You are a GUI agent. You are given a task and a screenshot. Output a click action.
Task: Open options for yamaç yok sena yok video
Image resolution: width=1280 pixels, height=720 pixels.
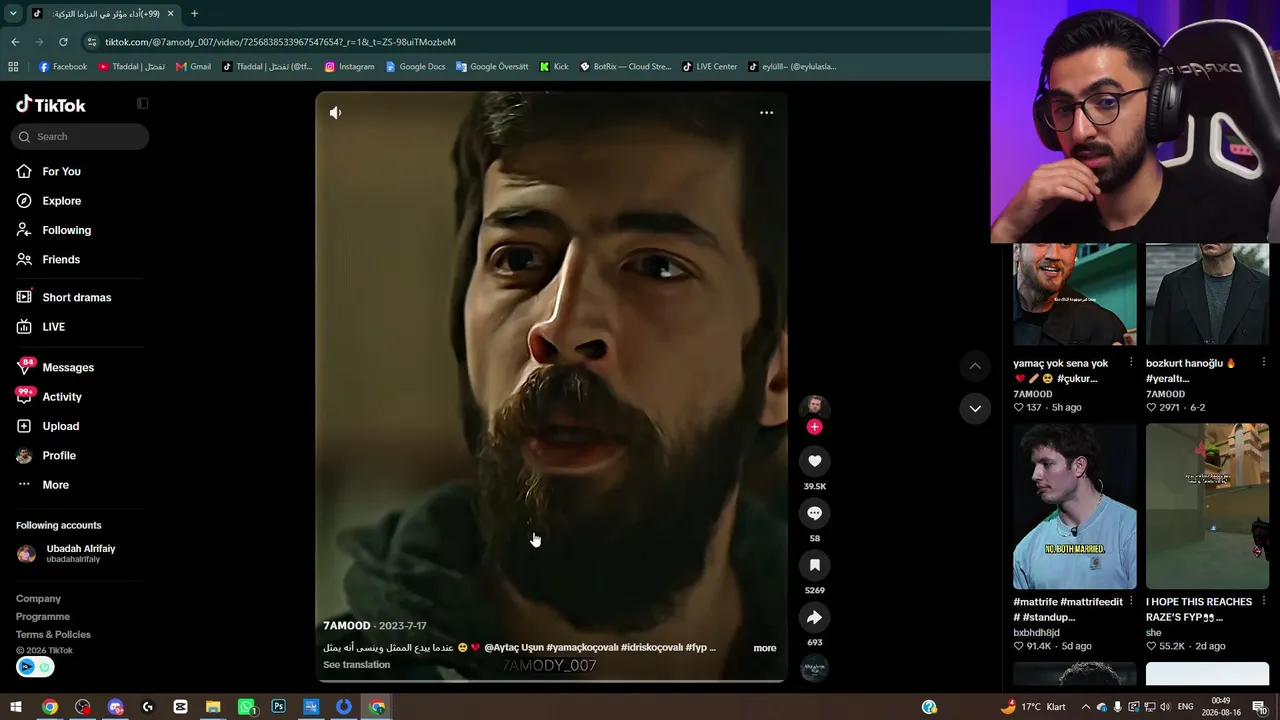coord(1131,363)
